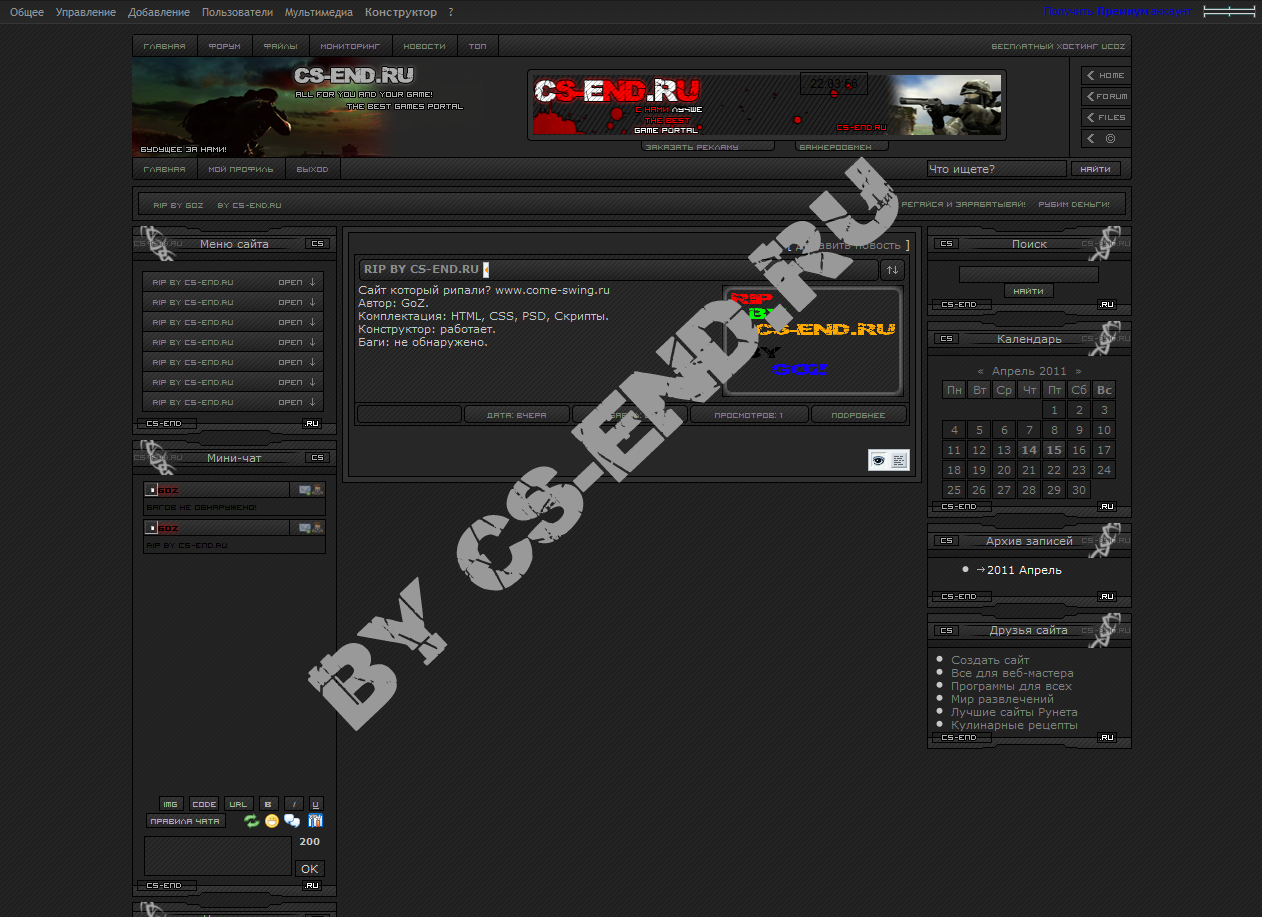Image resolution: width=1262 pixels, height=917 pixels.
Task: Toggle eye view mode below news post
Action: tap(879, 460)
